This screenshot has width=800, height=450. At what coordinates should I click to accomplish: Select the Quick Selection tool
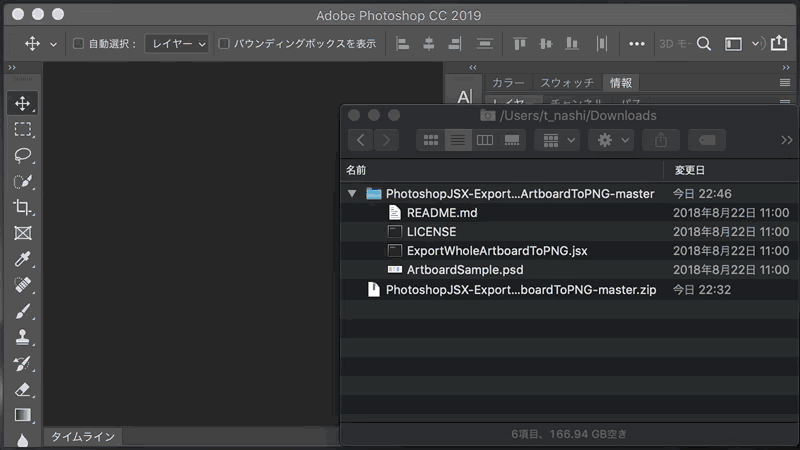(x=22, y=181)
